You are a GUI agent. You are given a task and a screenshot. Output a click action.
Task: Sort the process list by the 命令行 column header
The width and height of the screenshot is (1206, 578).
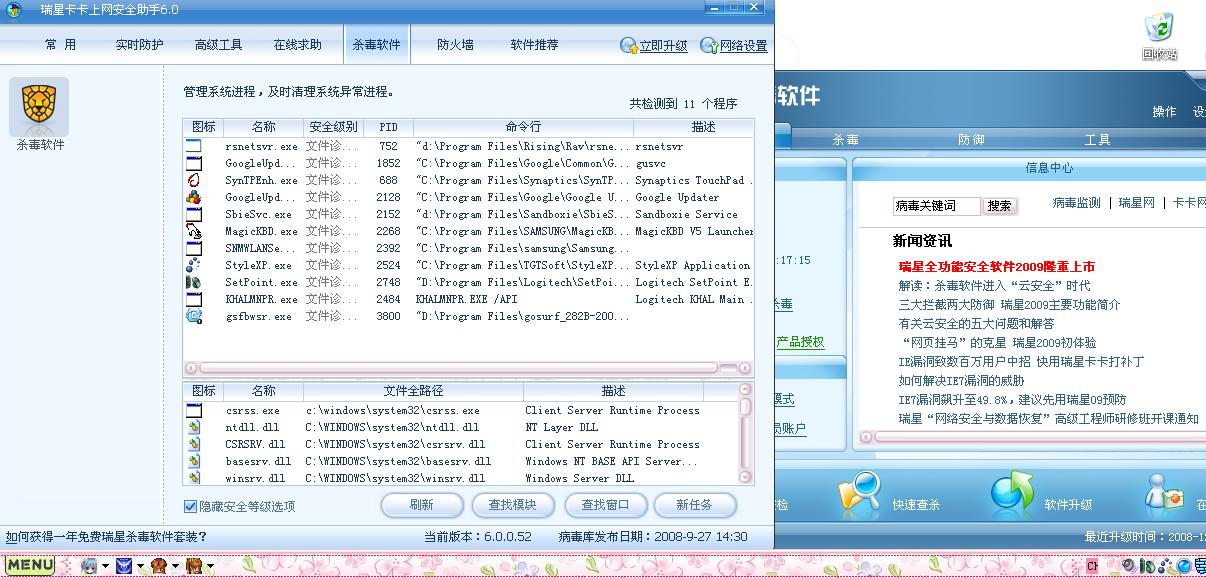tap(523, 127)
